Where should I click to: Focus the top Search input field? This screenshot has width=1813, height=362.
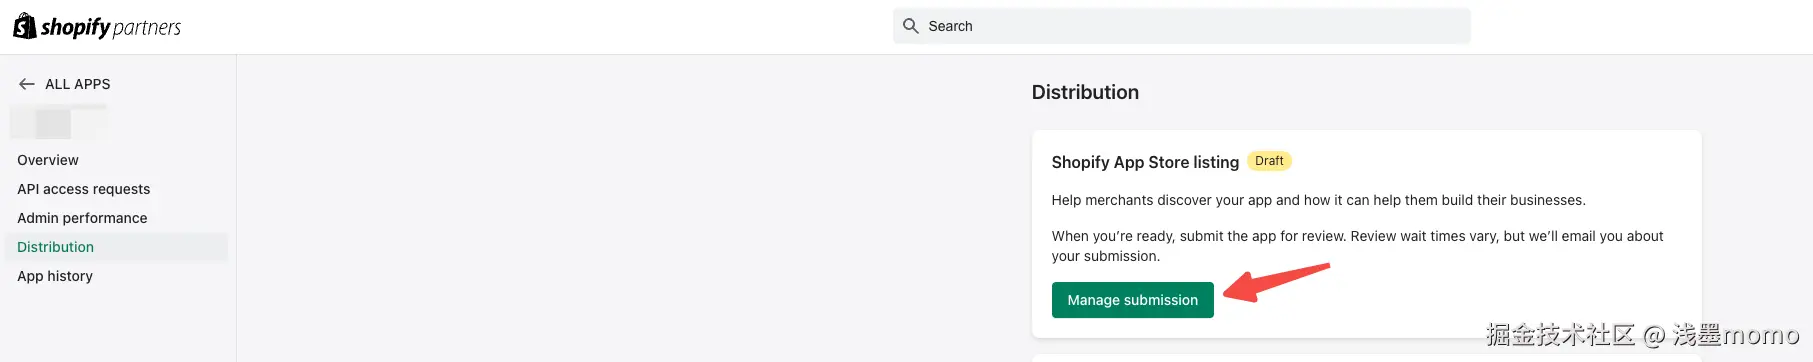(x=1181, y=26)
